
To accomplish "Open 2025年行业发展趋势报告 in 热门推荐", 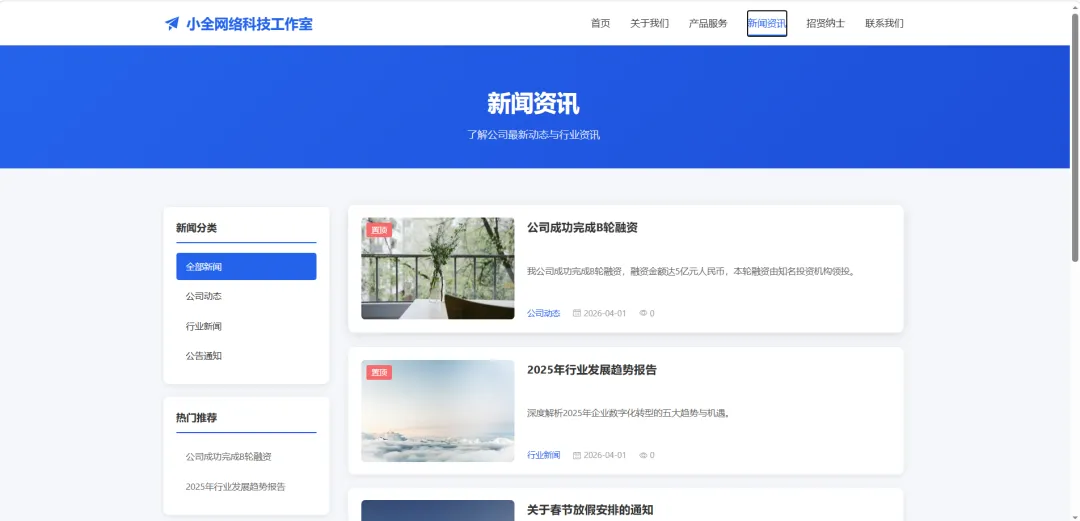I will click(x=236, y=487).
